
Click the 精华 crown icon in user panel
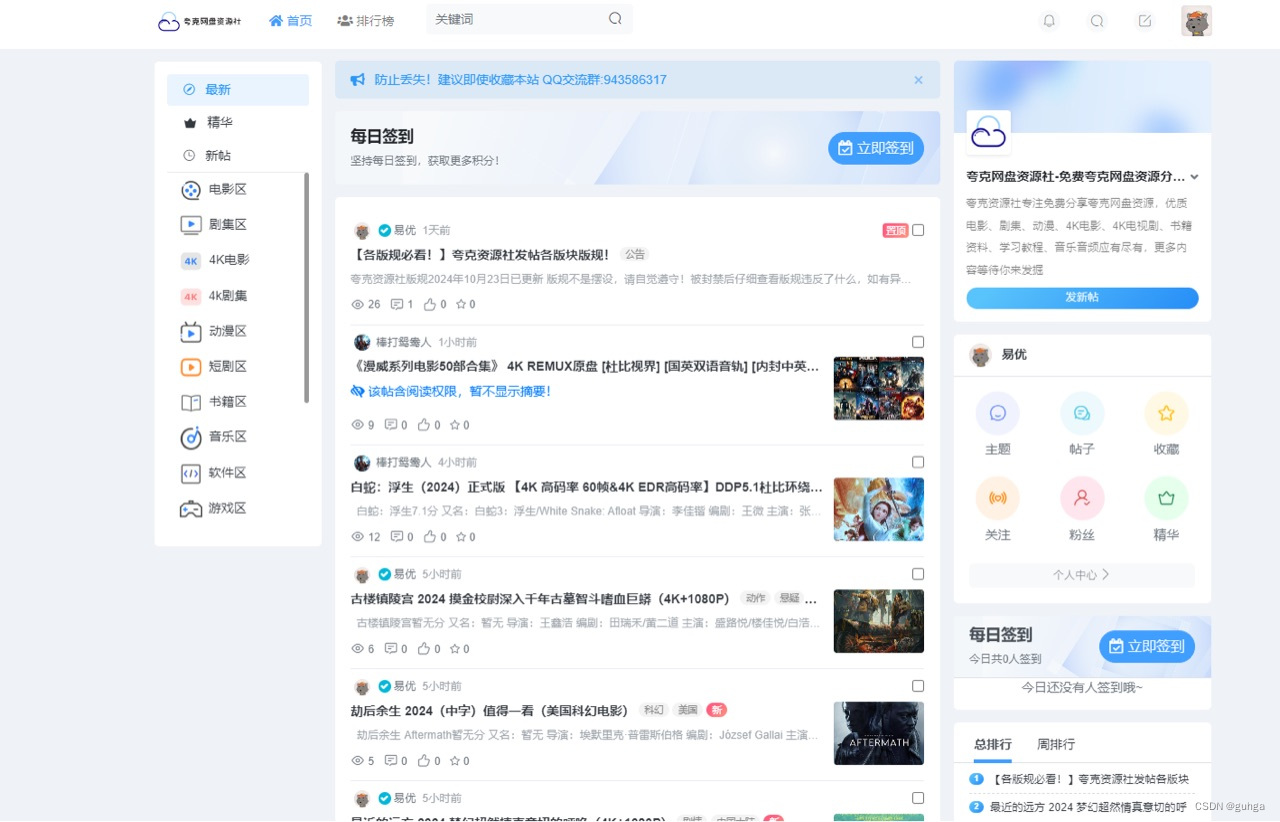click(x=1166, y=497)
